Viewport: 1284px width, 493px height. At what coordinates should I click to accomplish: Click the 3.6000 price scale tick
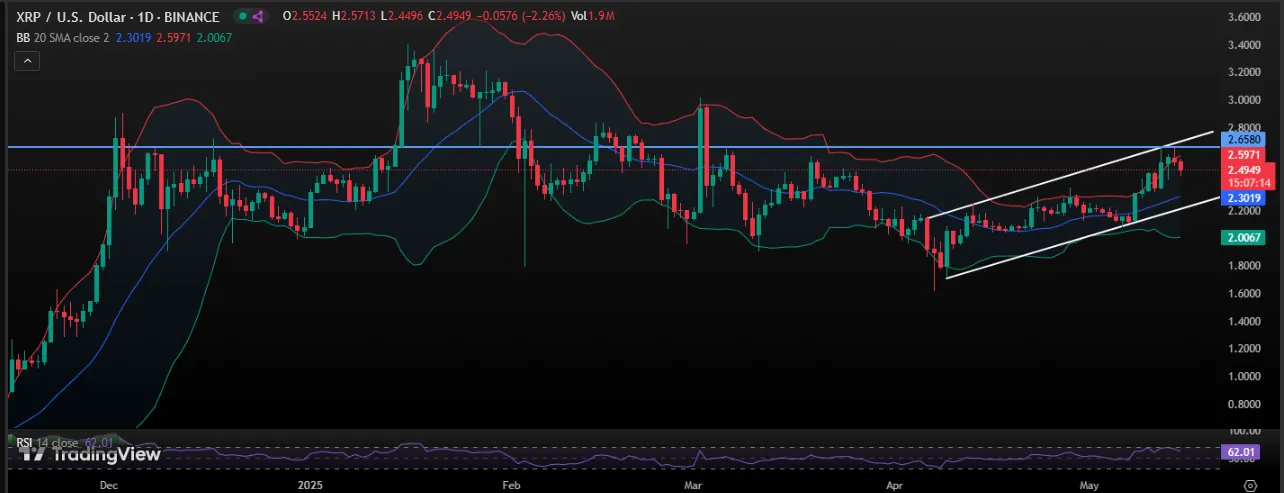point(1243,17)
